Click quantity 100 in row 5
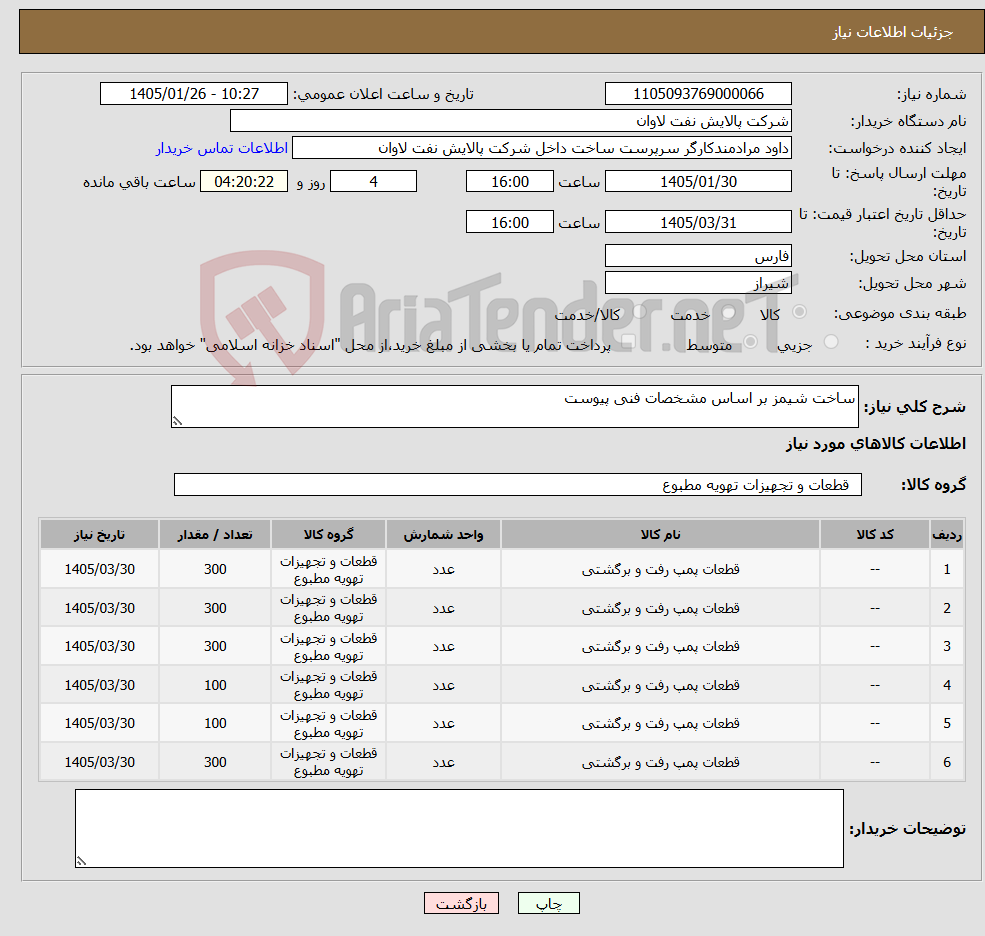 [x=215, y=723]
